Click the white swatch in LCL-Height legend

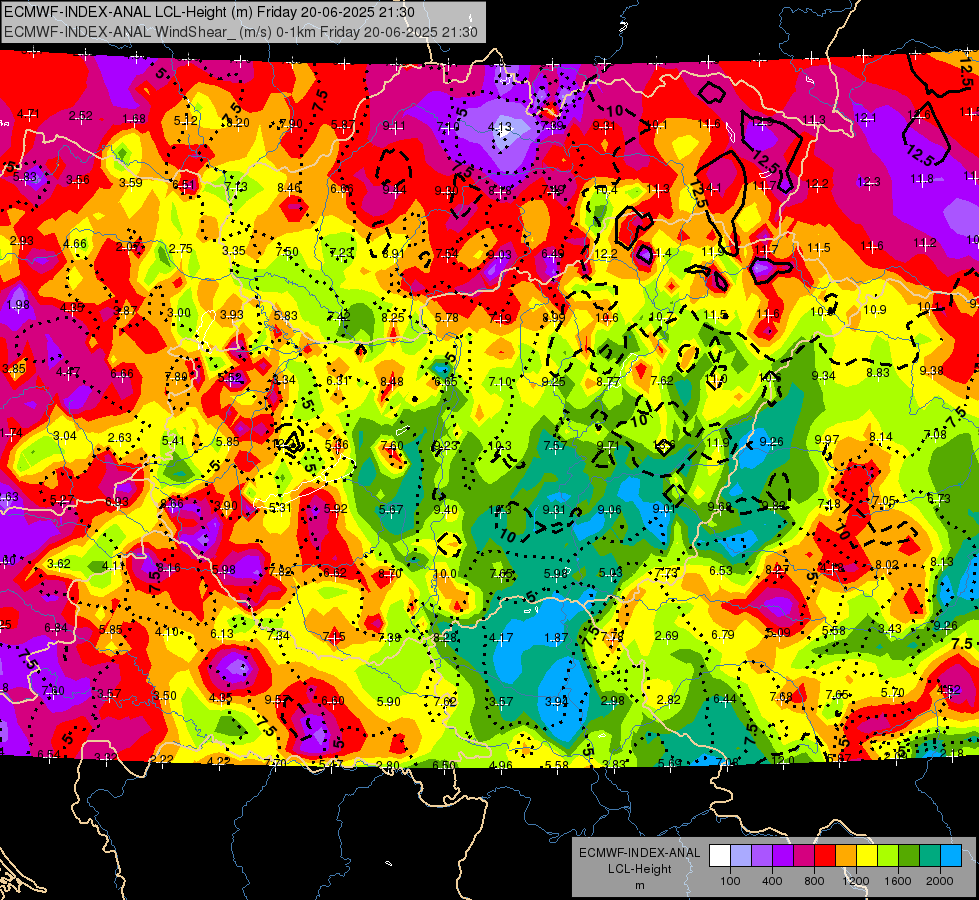720,856
